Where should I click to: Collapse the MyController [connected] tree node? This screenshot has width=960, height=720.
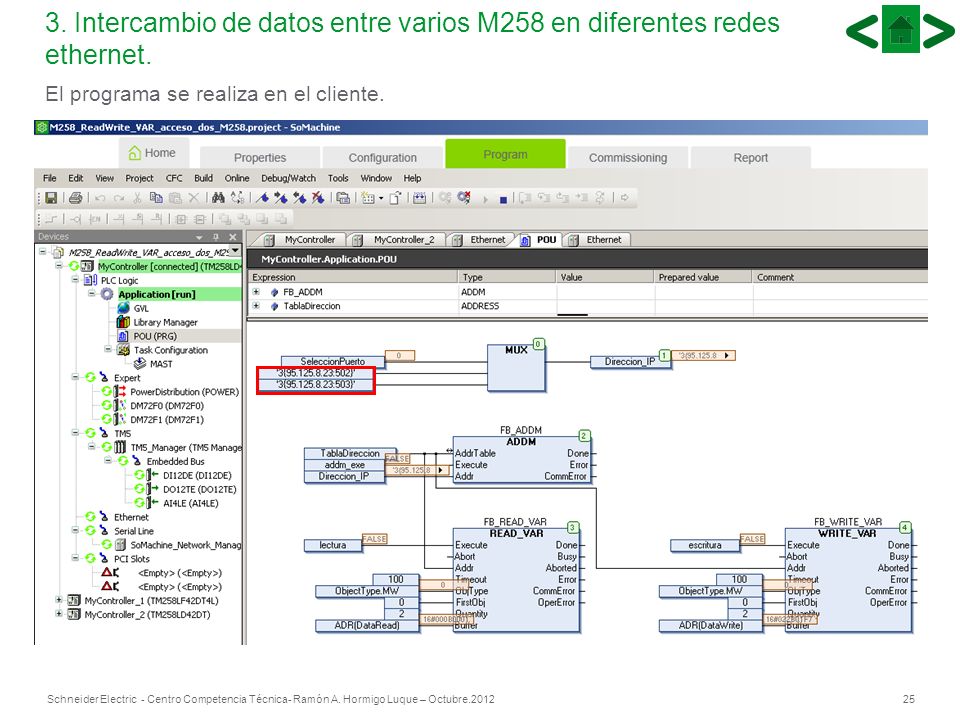(x=59, y=266)
